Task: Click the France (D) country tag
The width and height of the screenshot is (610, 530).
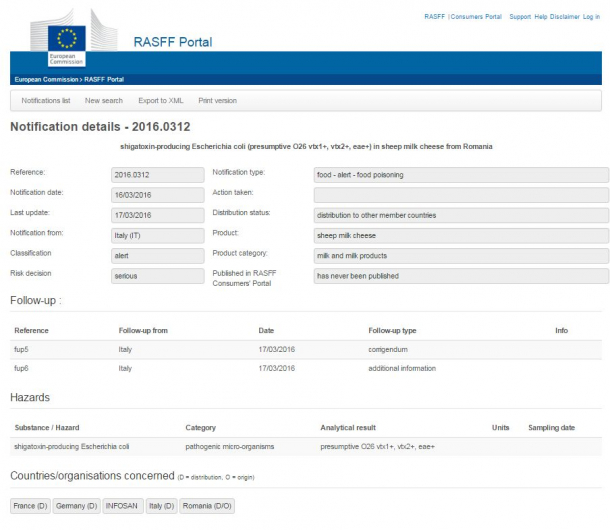Action: coord(30,506)
